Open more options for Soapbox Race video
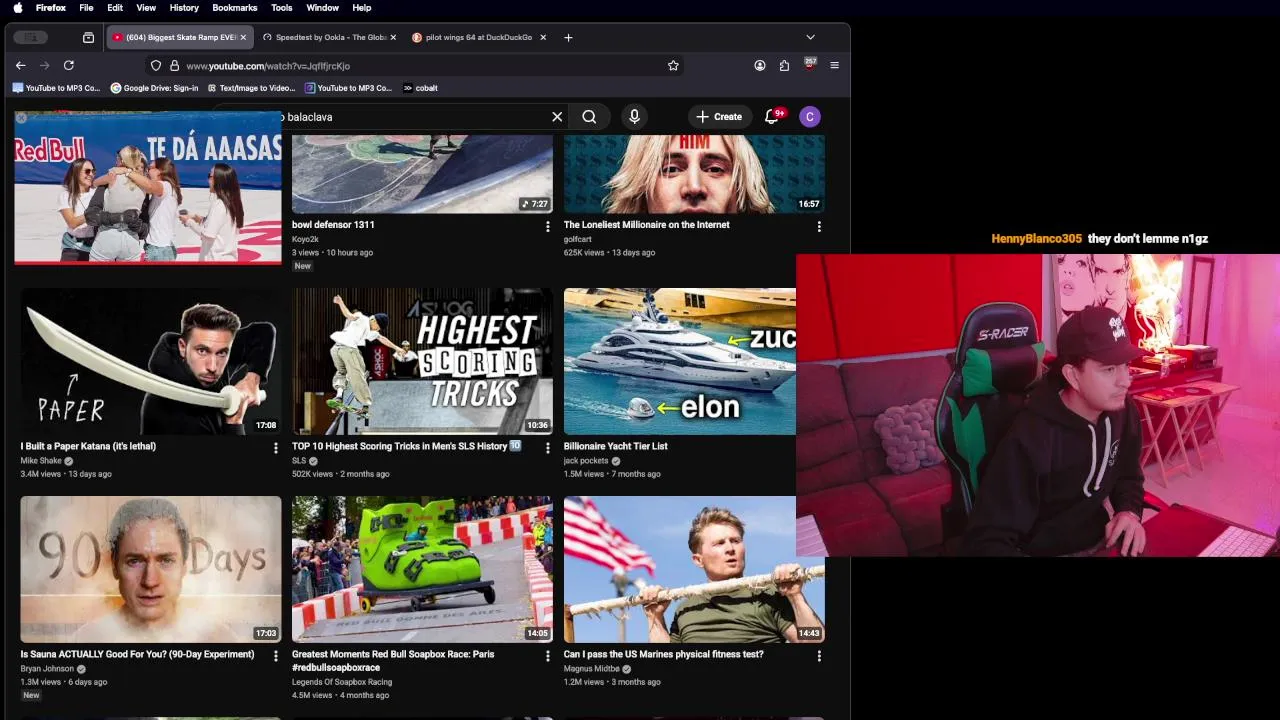Viewport: 1280px width, 720px height. [547, 656]
